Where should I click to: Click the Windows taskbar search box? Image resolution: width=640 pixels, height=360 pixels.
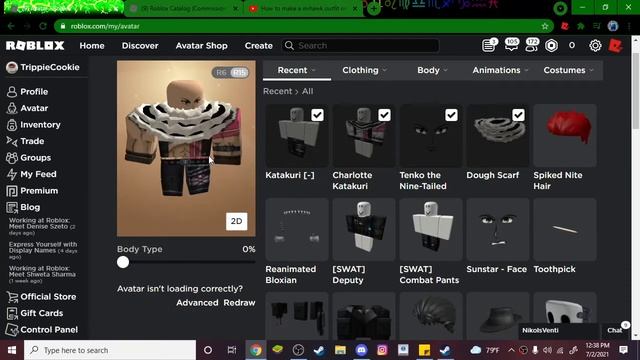point(110,350)
